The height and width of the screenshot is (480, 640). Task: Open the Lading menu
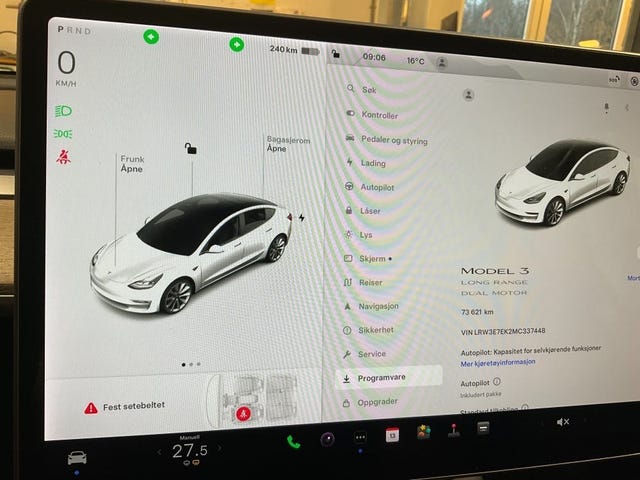pyautogui.click(x=366, y=163)
